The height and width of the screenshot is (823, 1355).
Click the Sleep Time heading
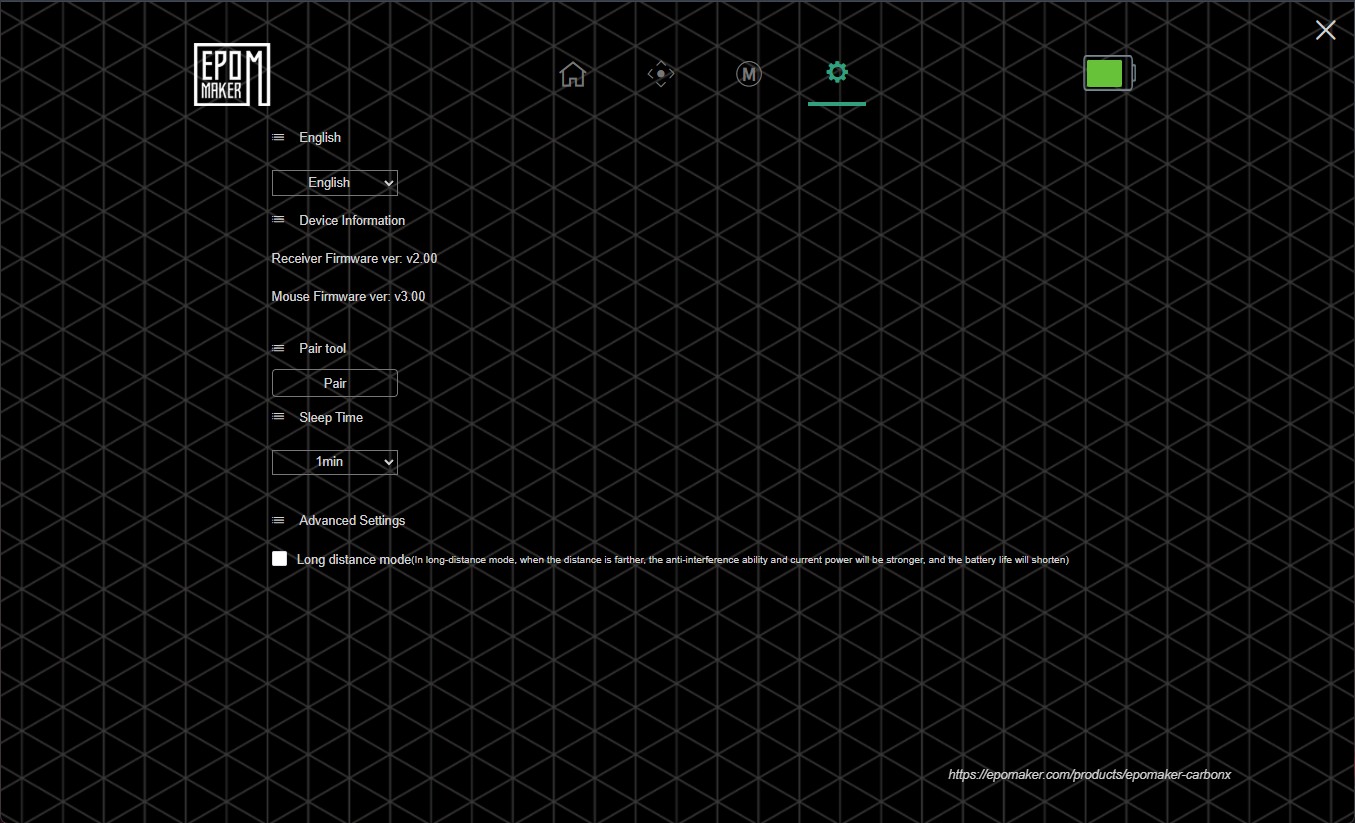[x=331, y=417]
